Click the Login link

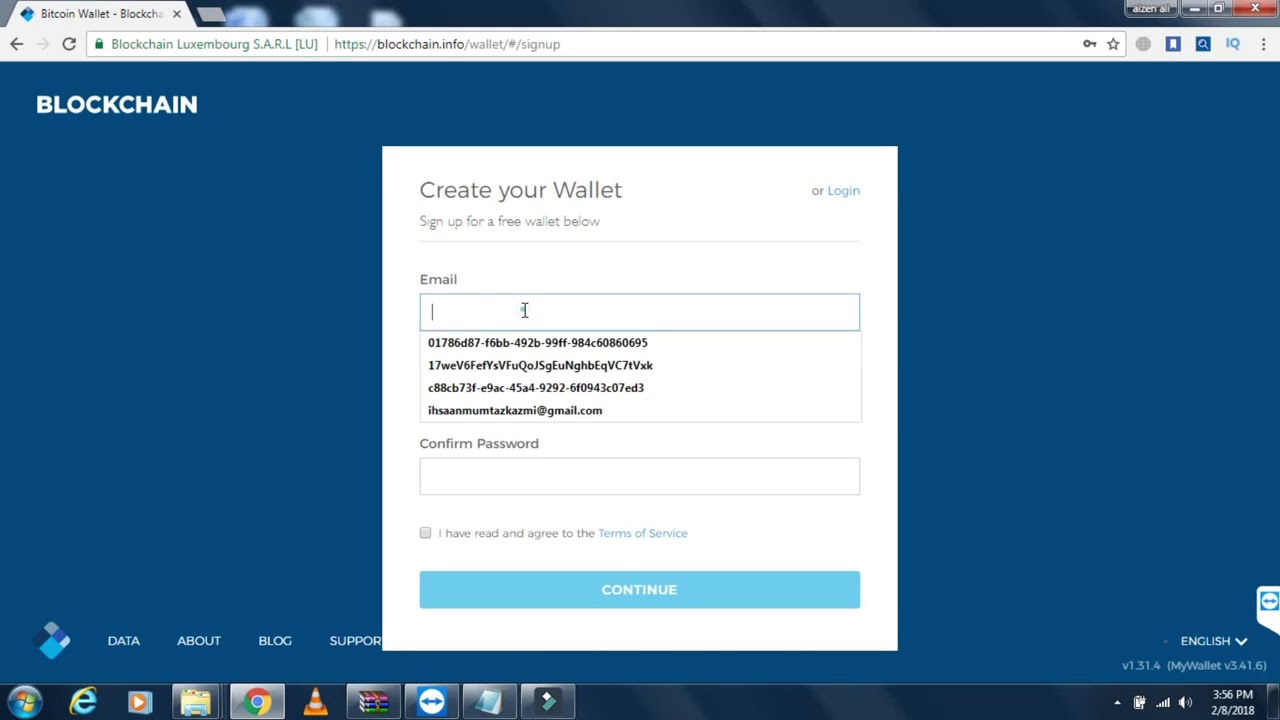click(843, 191)
